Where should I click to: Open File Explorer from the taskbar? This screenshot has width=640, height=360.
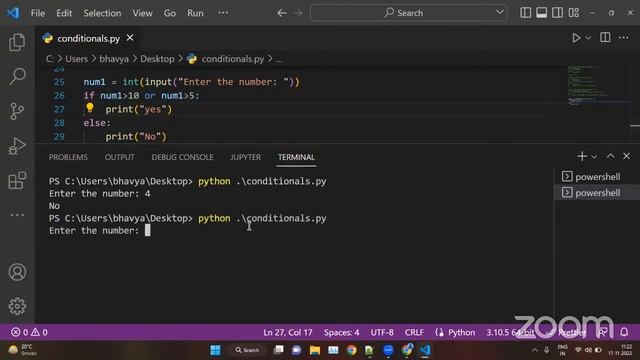(x=315, y=350)
